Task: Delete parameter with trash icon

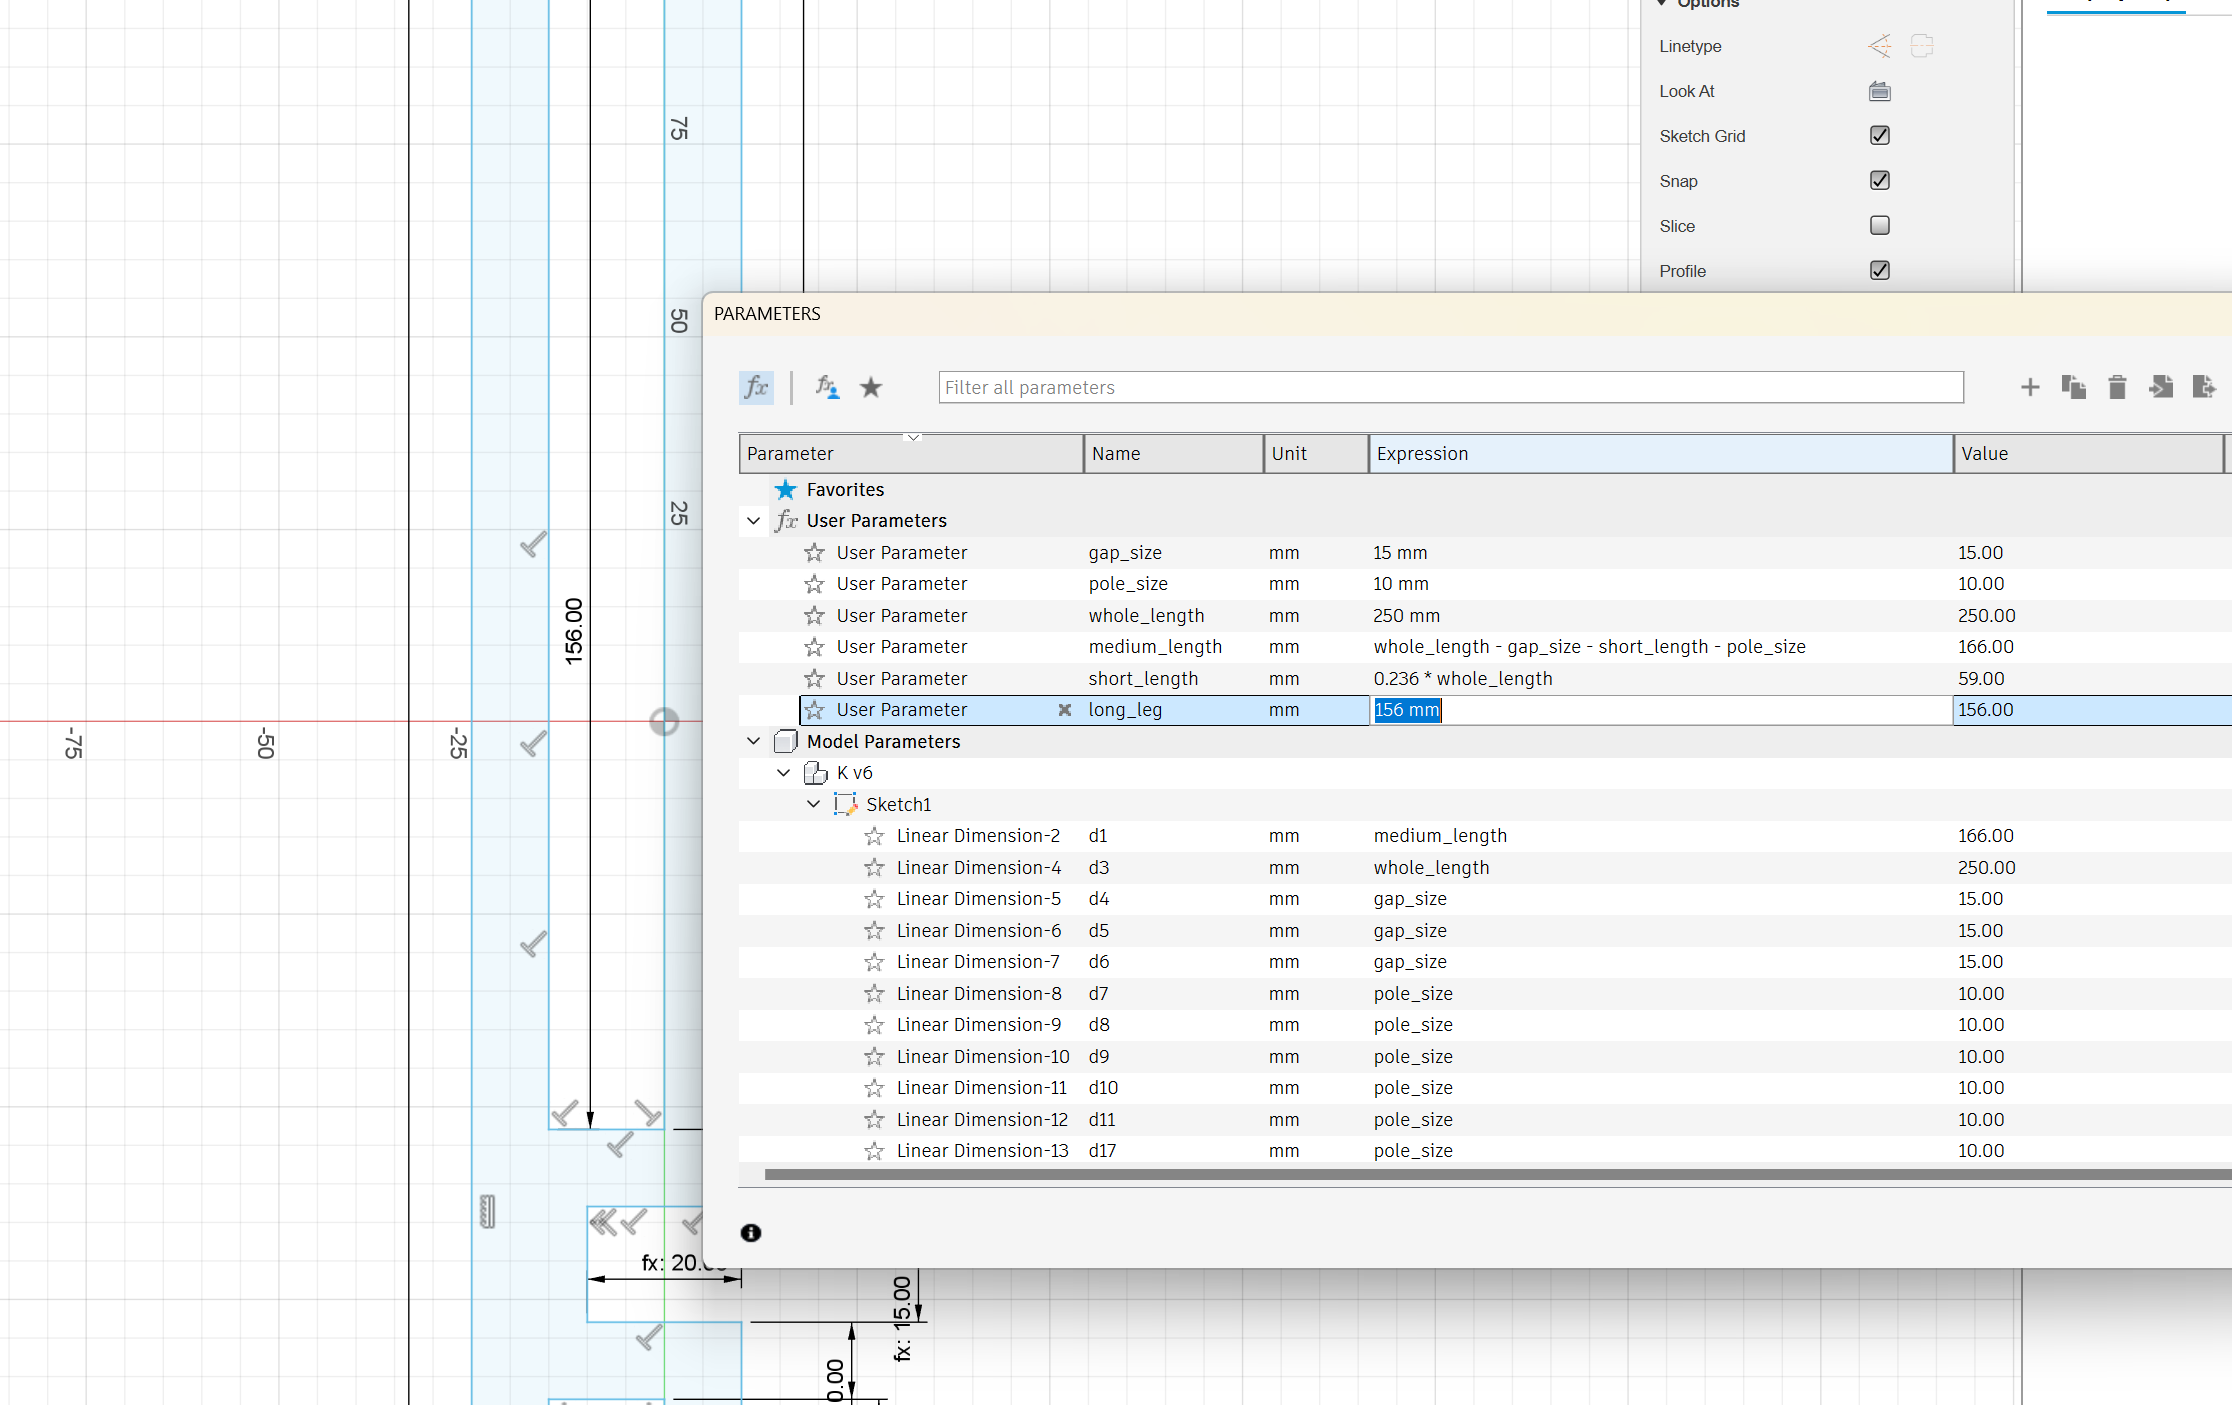Action: [2117, 387]
